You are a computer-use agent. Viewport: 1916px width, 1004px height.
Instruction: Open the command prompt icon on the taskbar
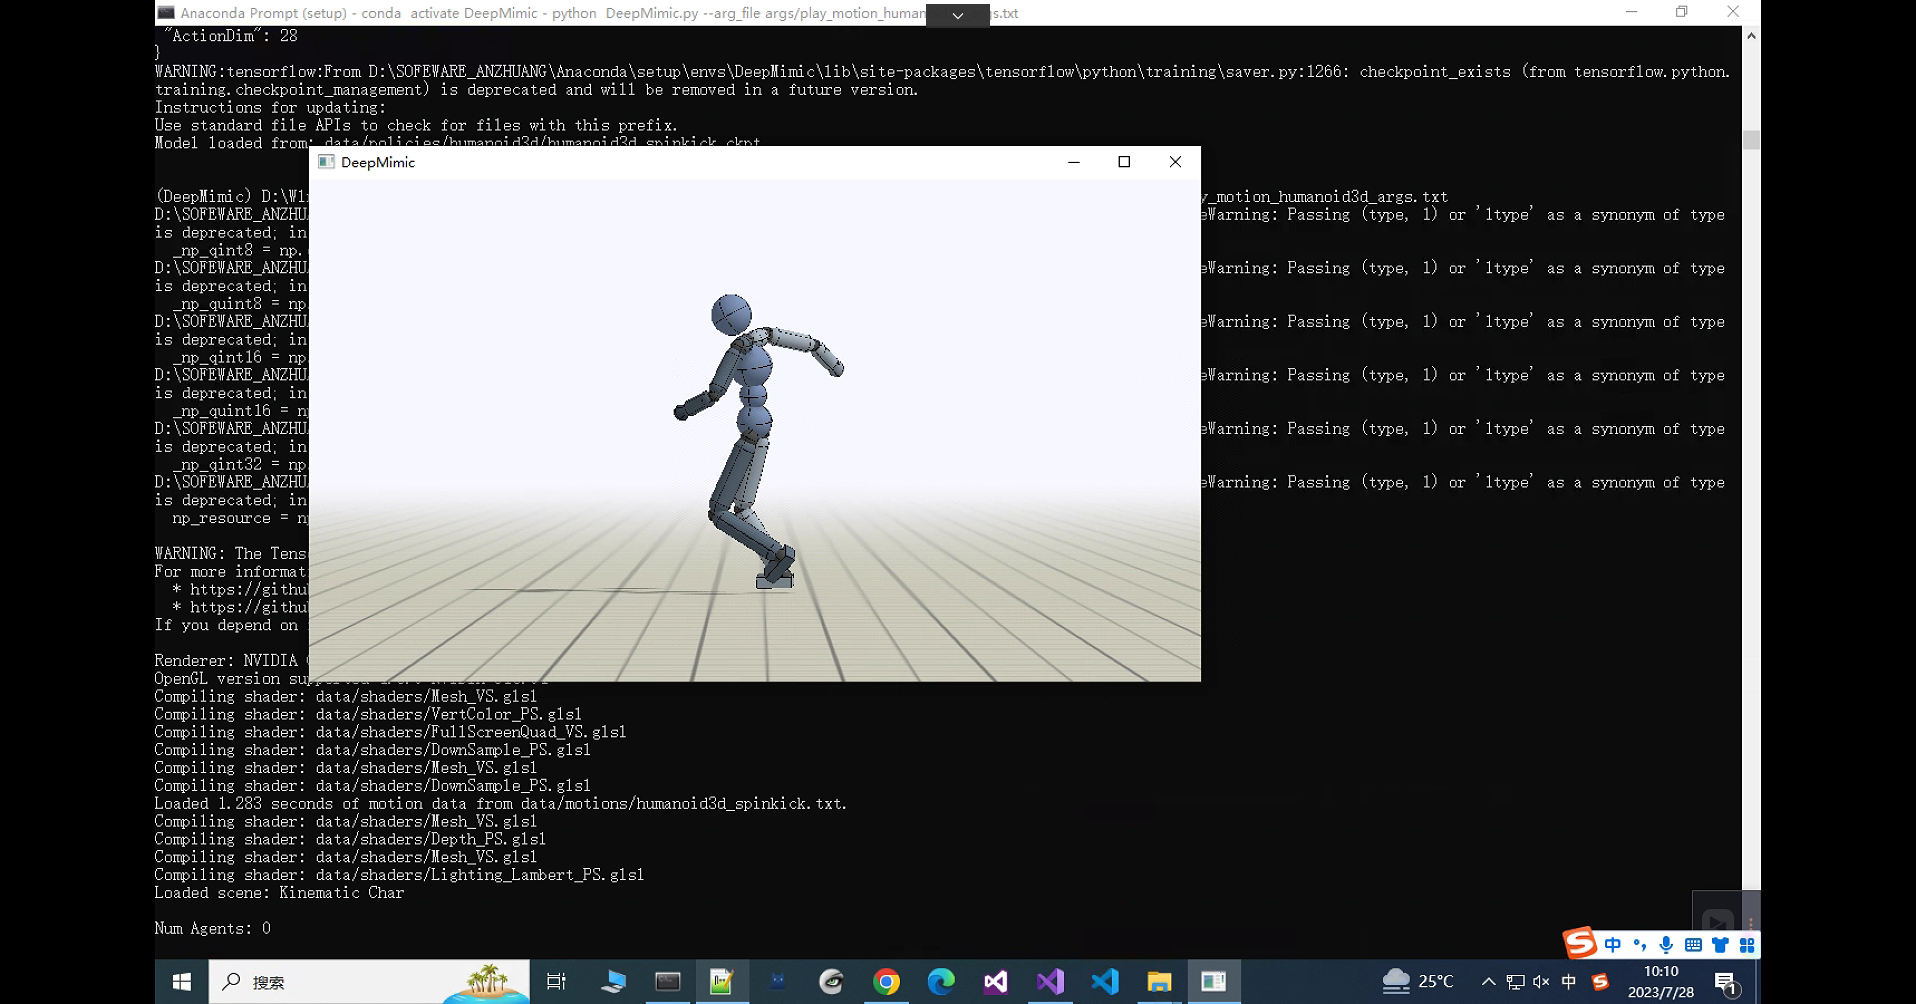click(x=666, y=981)
